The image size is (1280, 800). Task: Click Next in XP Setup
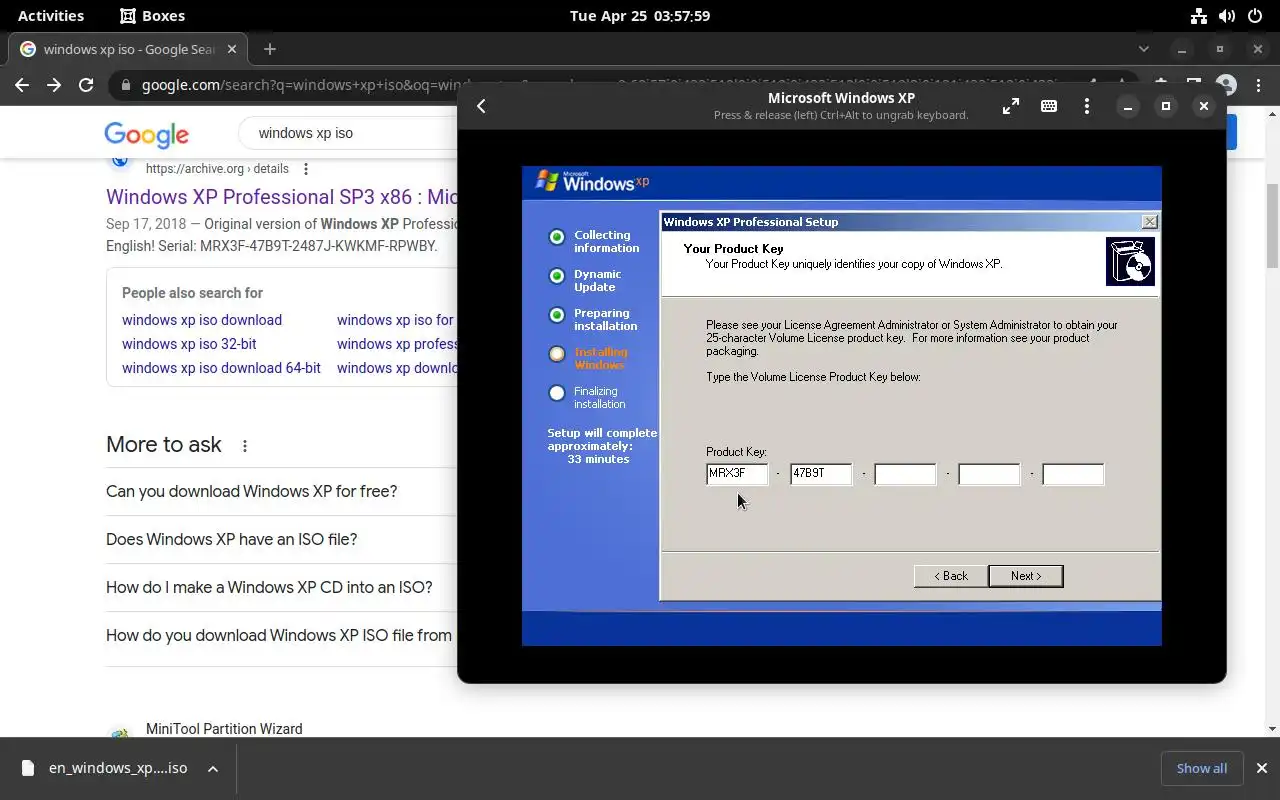(1025, 576)
